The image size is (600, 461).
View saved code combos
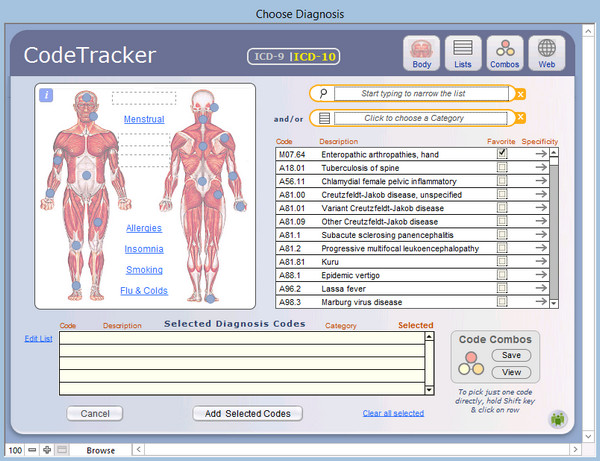[511, 372]
